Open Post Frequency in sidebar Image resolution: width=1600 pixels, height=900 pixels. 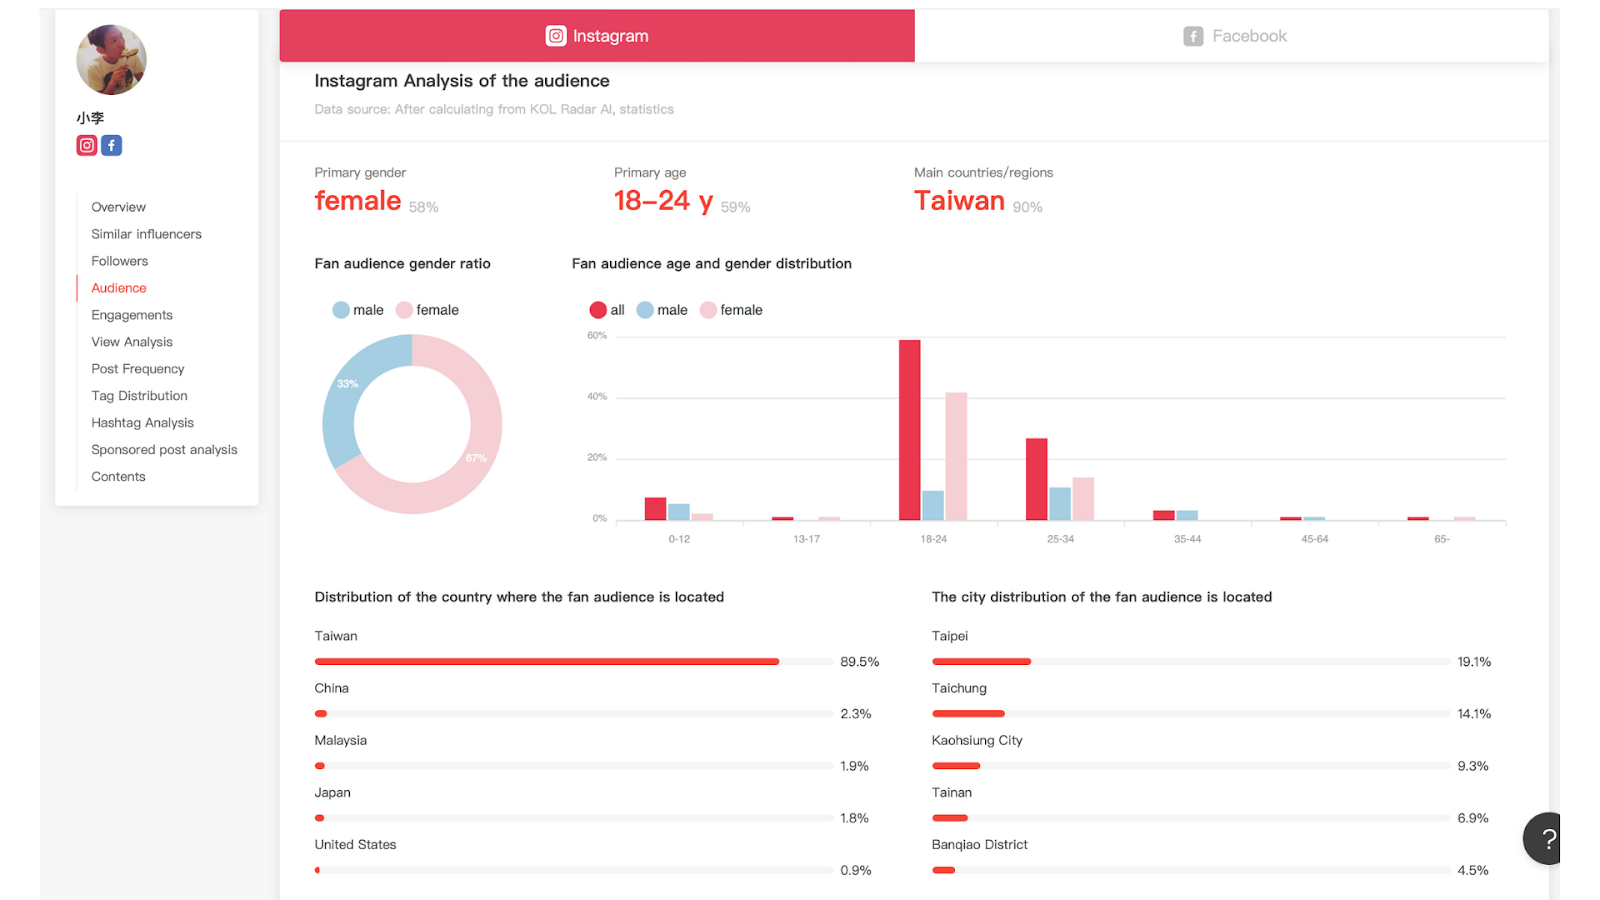pos(138,369)
